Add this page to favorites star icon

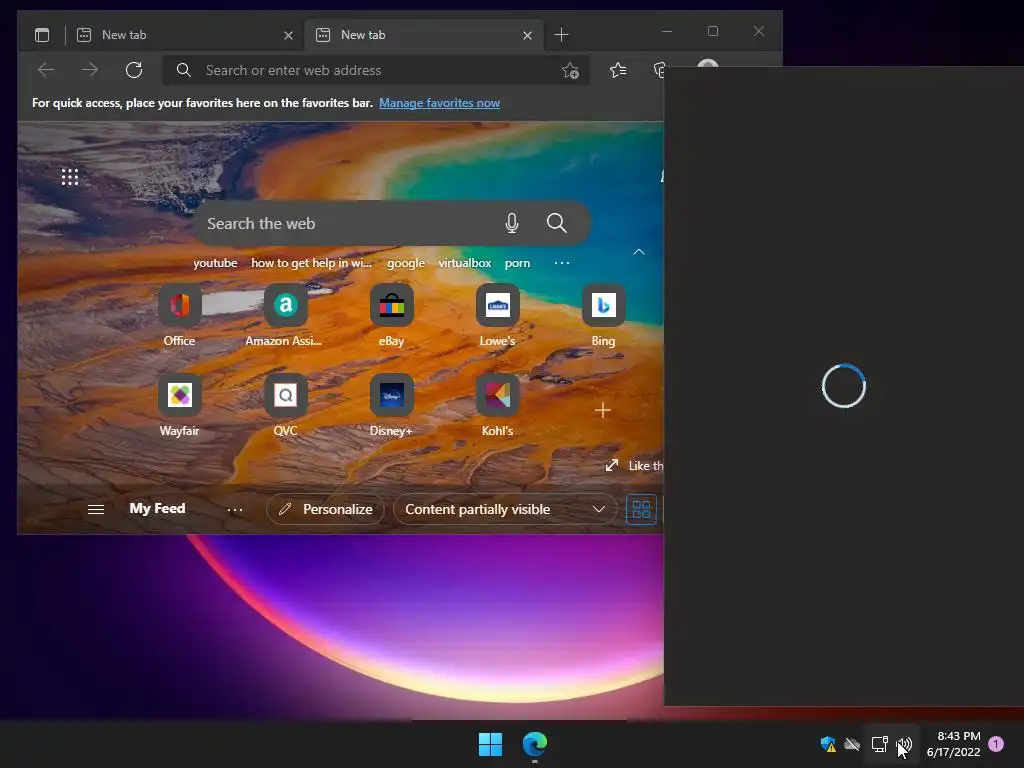click(570, 71)
